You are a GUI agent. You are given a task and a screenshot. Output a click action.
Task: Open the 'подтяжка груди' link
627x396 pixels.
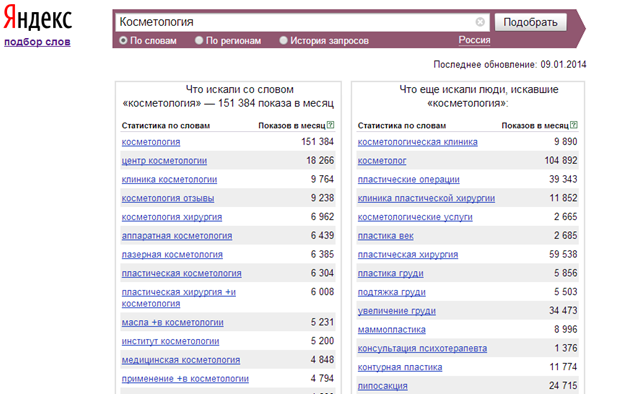[x=391, y=292]
